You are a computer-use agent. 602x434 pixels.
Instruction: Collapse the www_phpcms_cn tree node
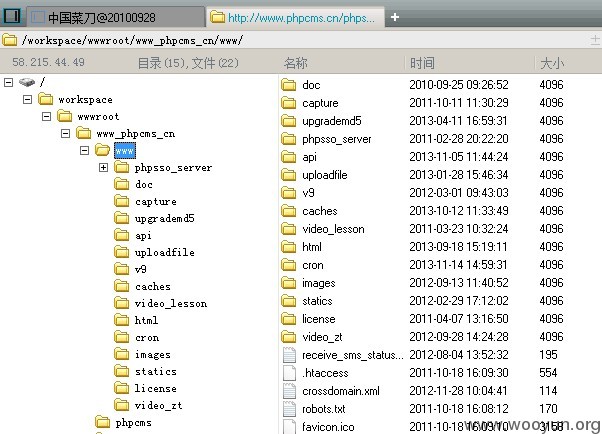coord(65,134)
